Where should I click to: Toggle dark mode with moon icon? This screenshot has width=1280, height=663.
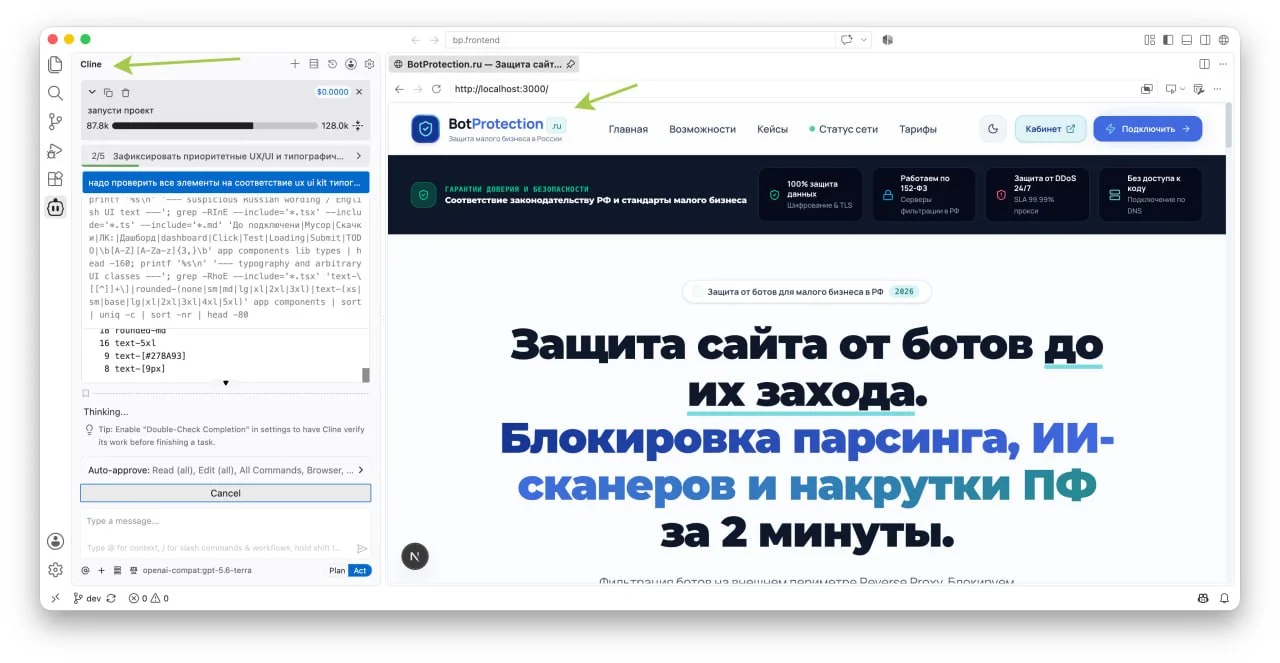(x=993, y=129)
